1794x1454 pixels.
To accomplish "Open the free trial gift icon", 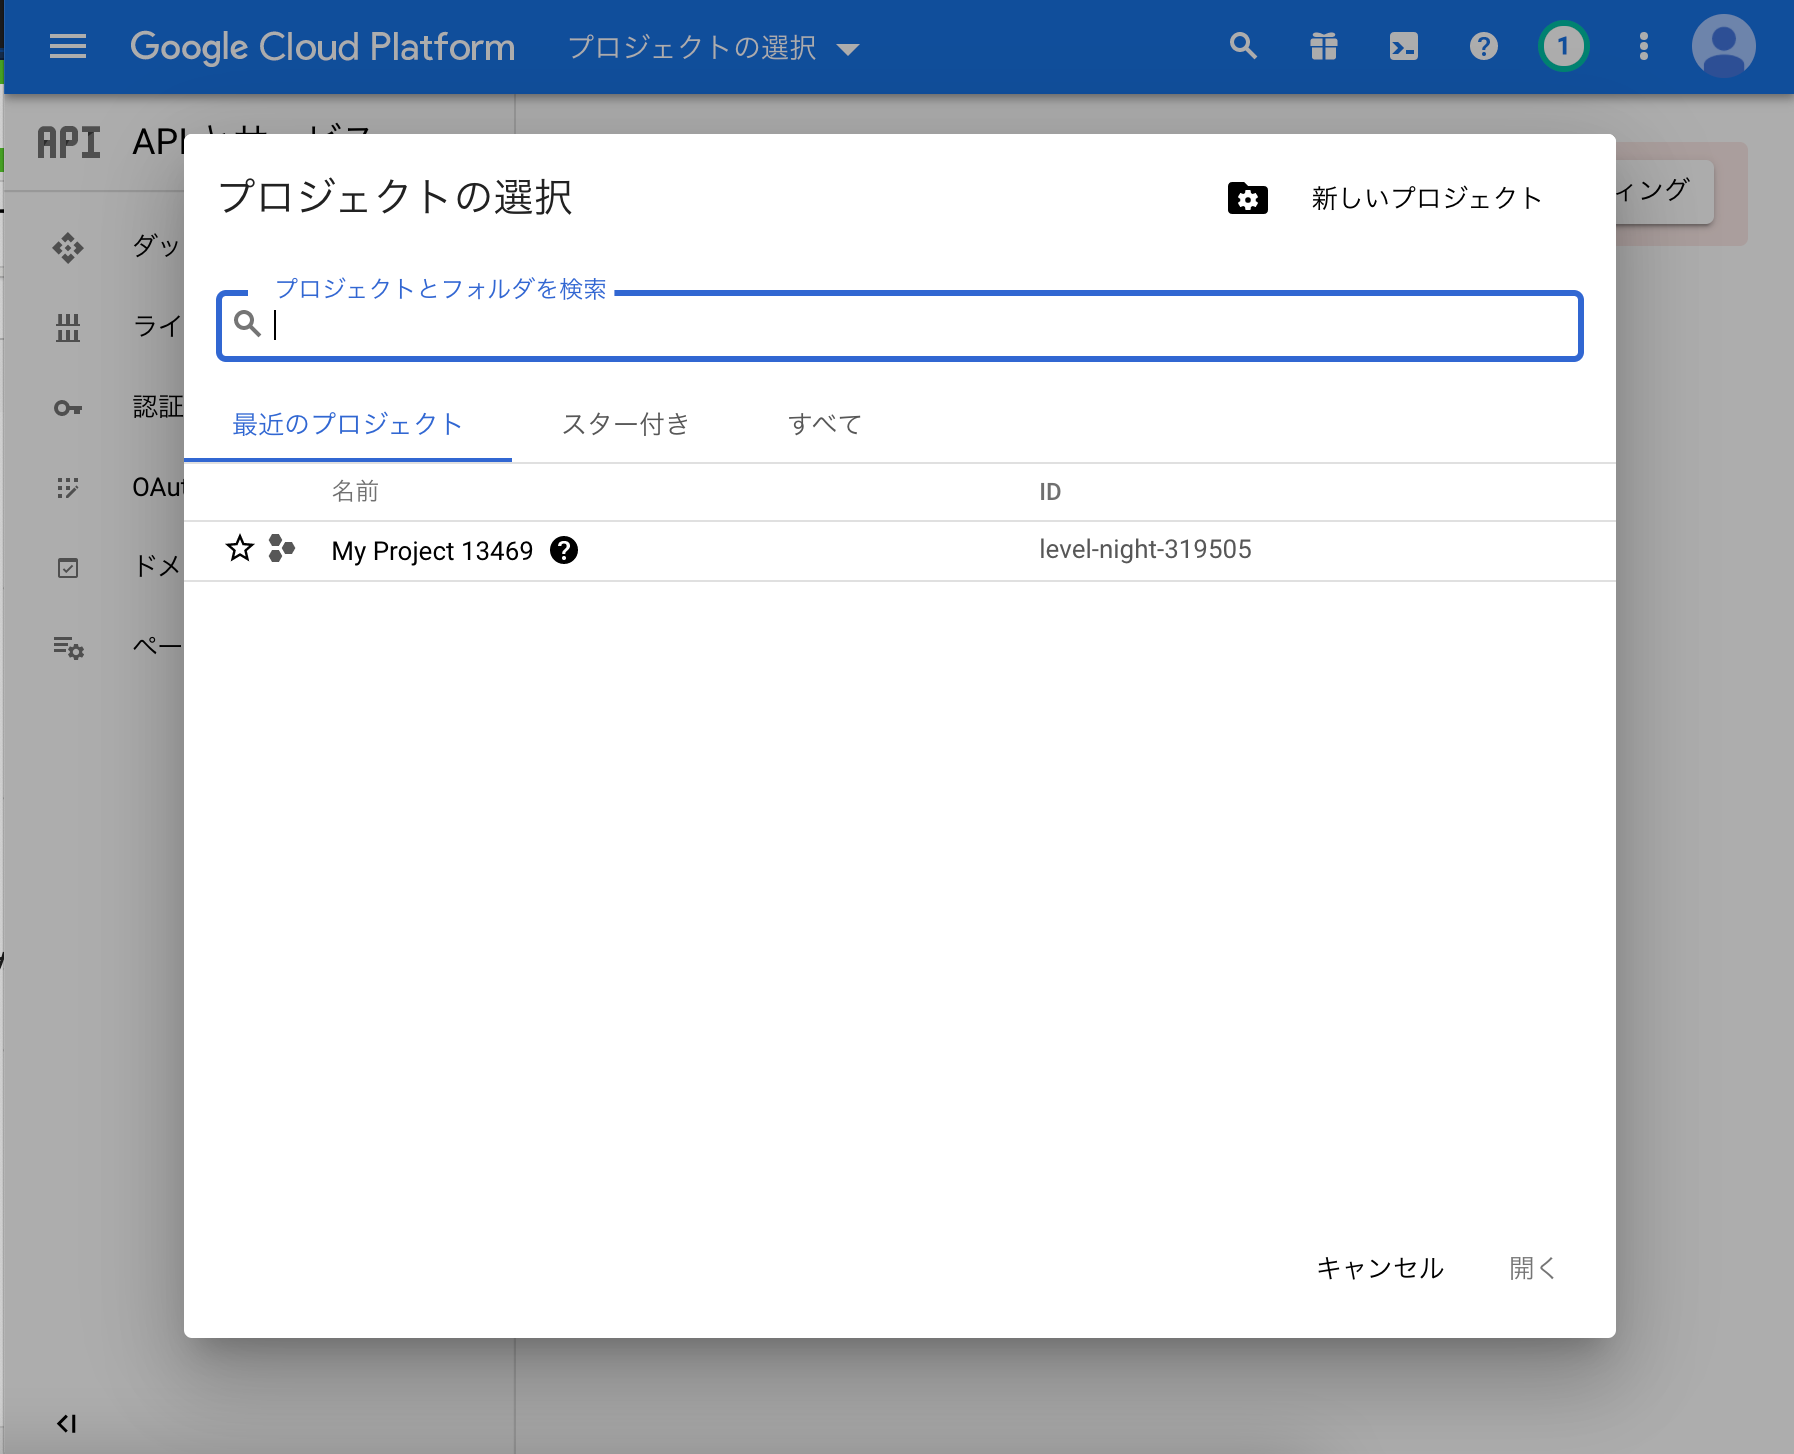I will pos(1323,46).
